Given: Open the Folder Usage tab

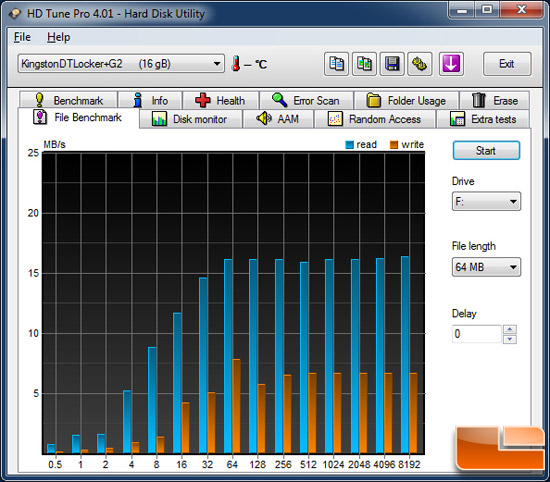Looking at the screenshot, I should coord(407,100).
